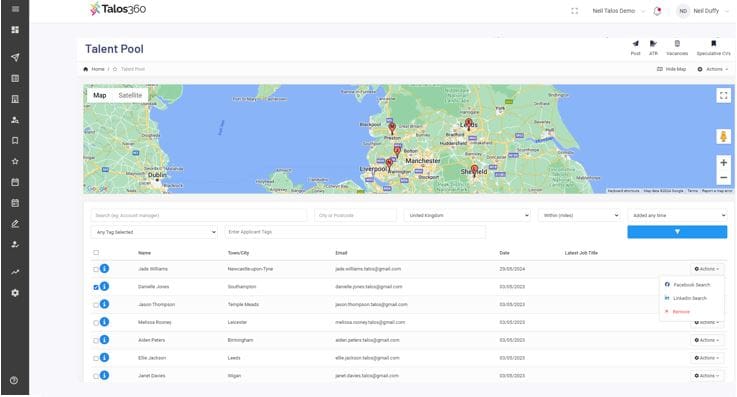Tick the checkbox for Aiden Peters
The width and height of the screenshot is (737, 397).
click(x=96, y=341)
